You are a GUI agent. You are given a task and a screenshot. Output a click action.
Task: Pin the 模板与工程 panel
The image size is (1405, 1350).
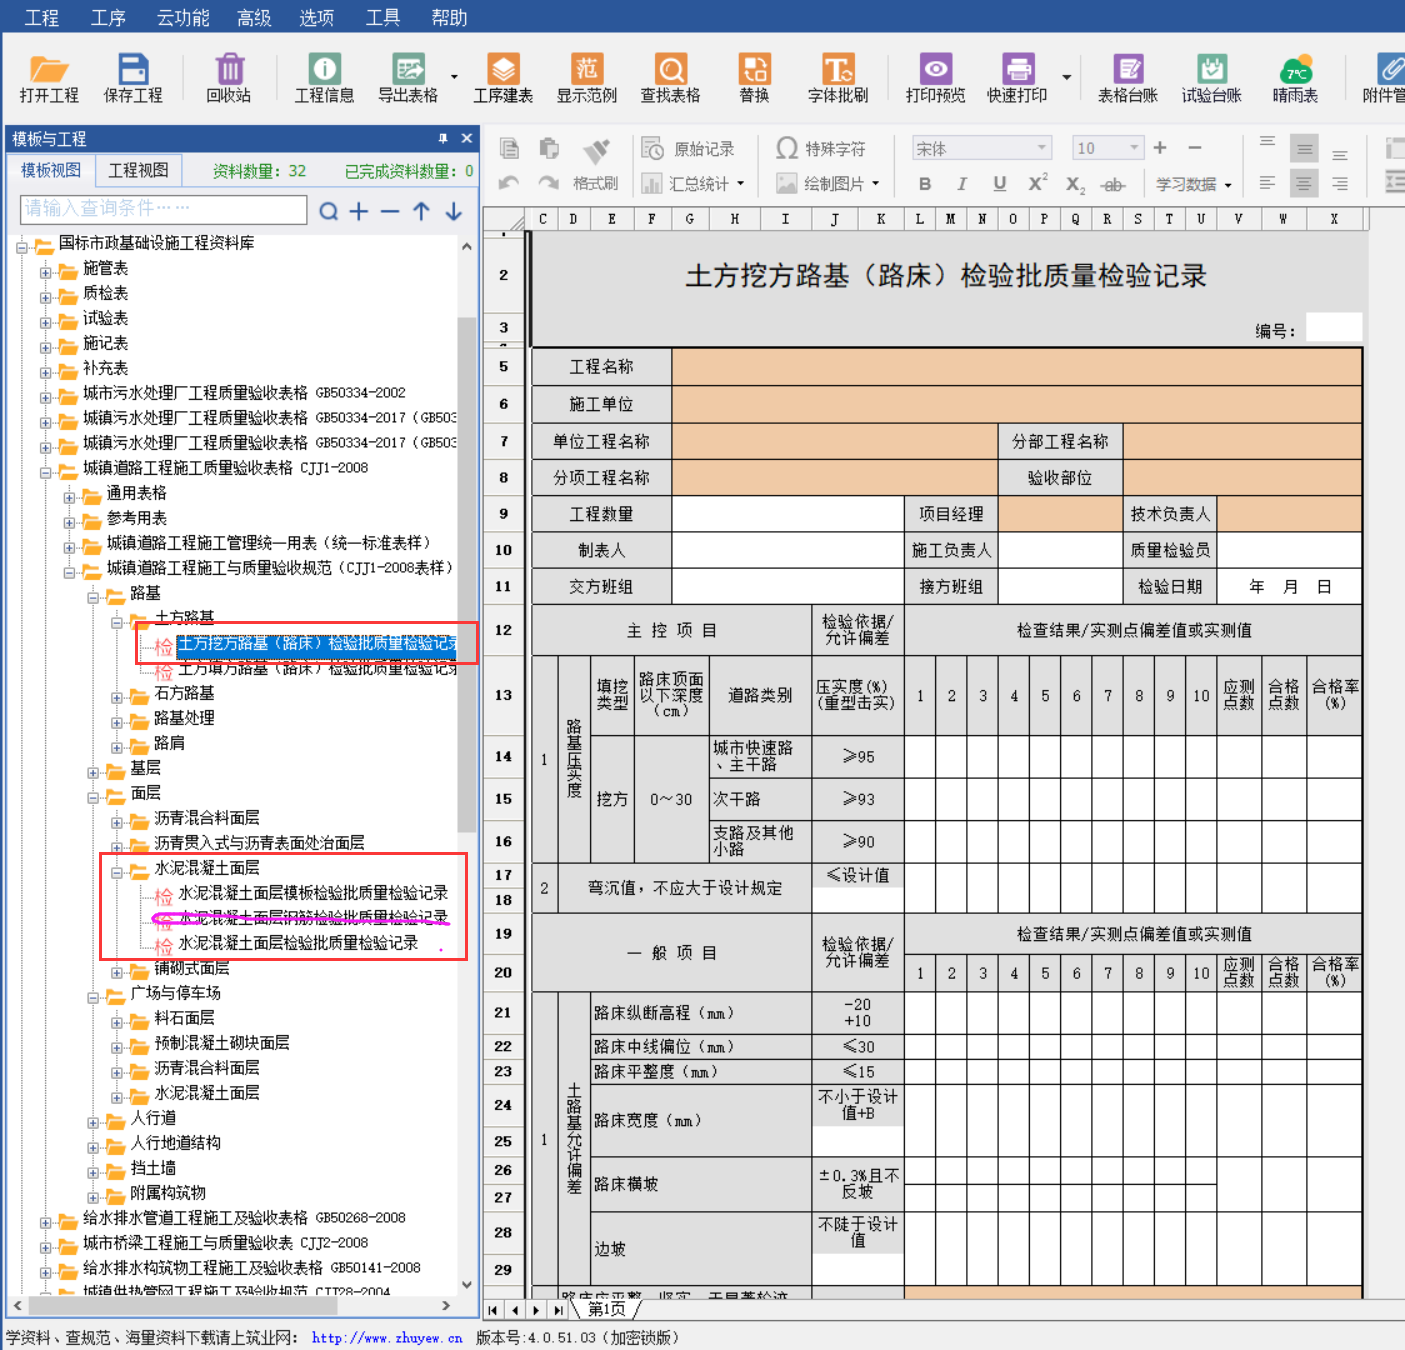pos(442,138)
